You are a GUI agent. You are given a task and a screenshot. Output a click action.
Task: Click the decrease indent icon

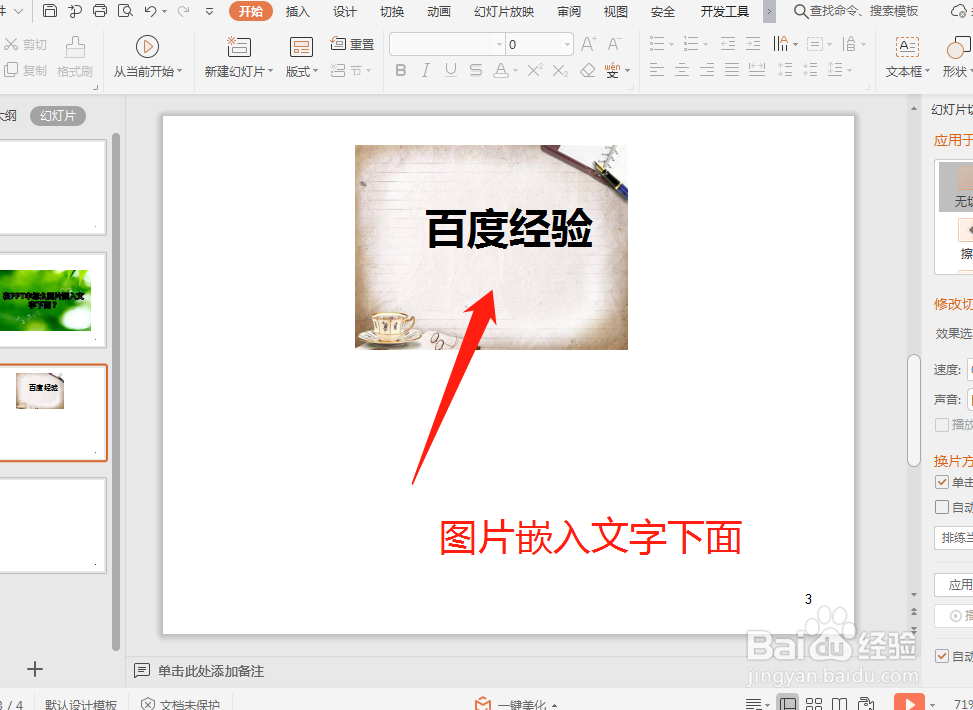pyautogui.click(x=728, y=43)
